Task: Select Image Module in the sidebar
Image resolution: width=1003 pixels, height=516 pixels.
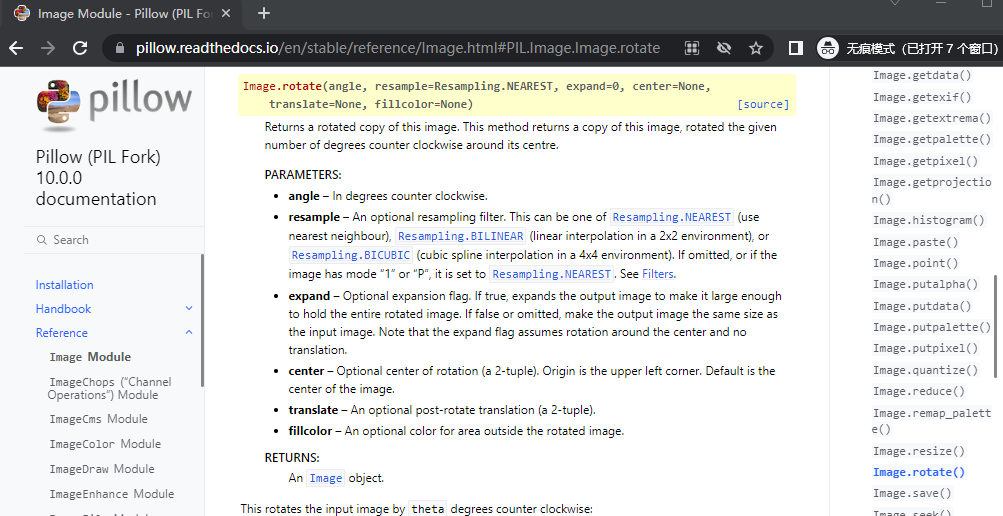Action: tap(90, 357)
